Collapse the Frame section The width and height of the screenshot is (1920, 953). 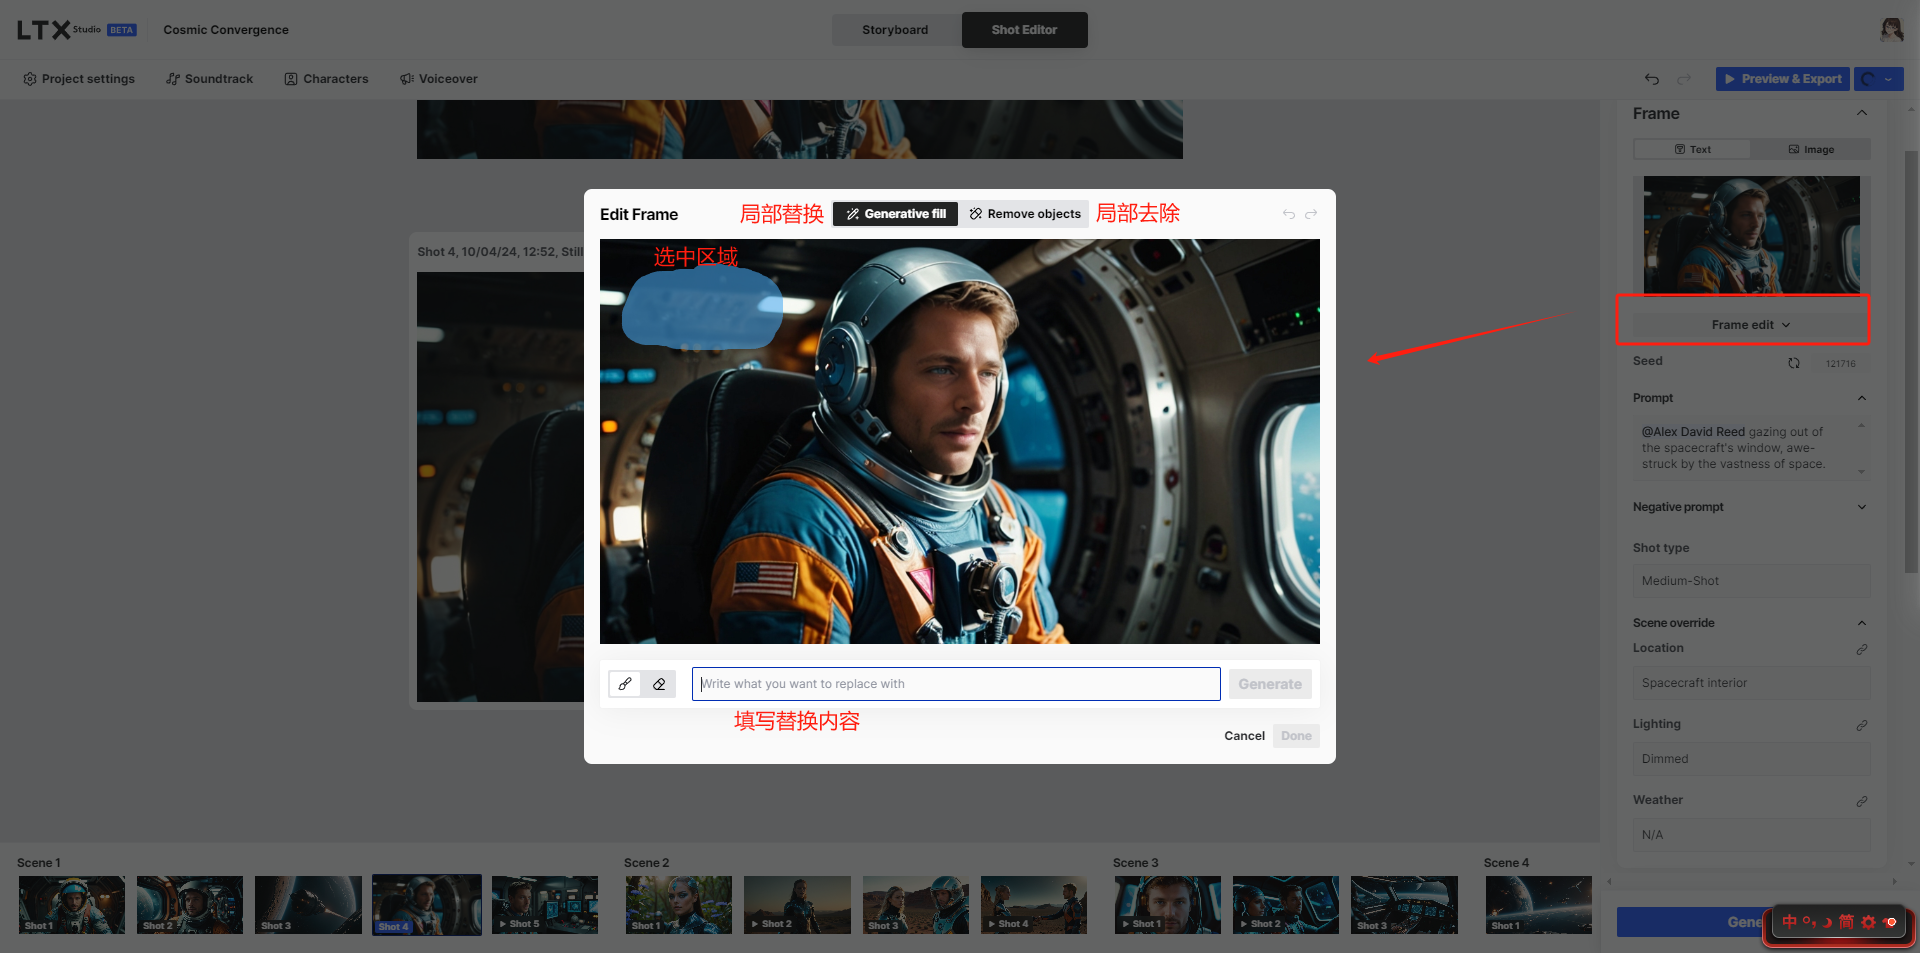point(1862,113)
